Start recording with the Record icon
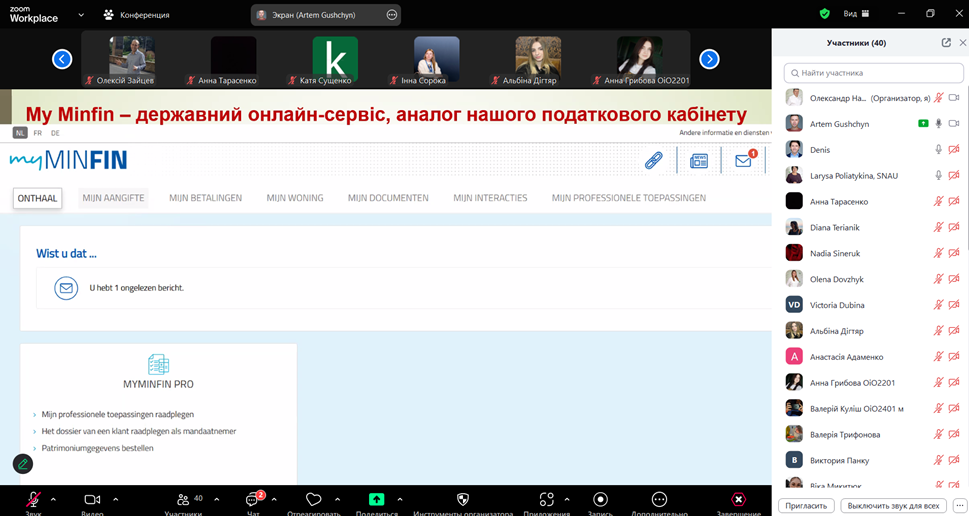The height and width of the screenshot is (516, 969). pyautogui.click(x=600, y=499)
